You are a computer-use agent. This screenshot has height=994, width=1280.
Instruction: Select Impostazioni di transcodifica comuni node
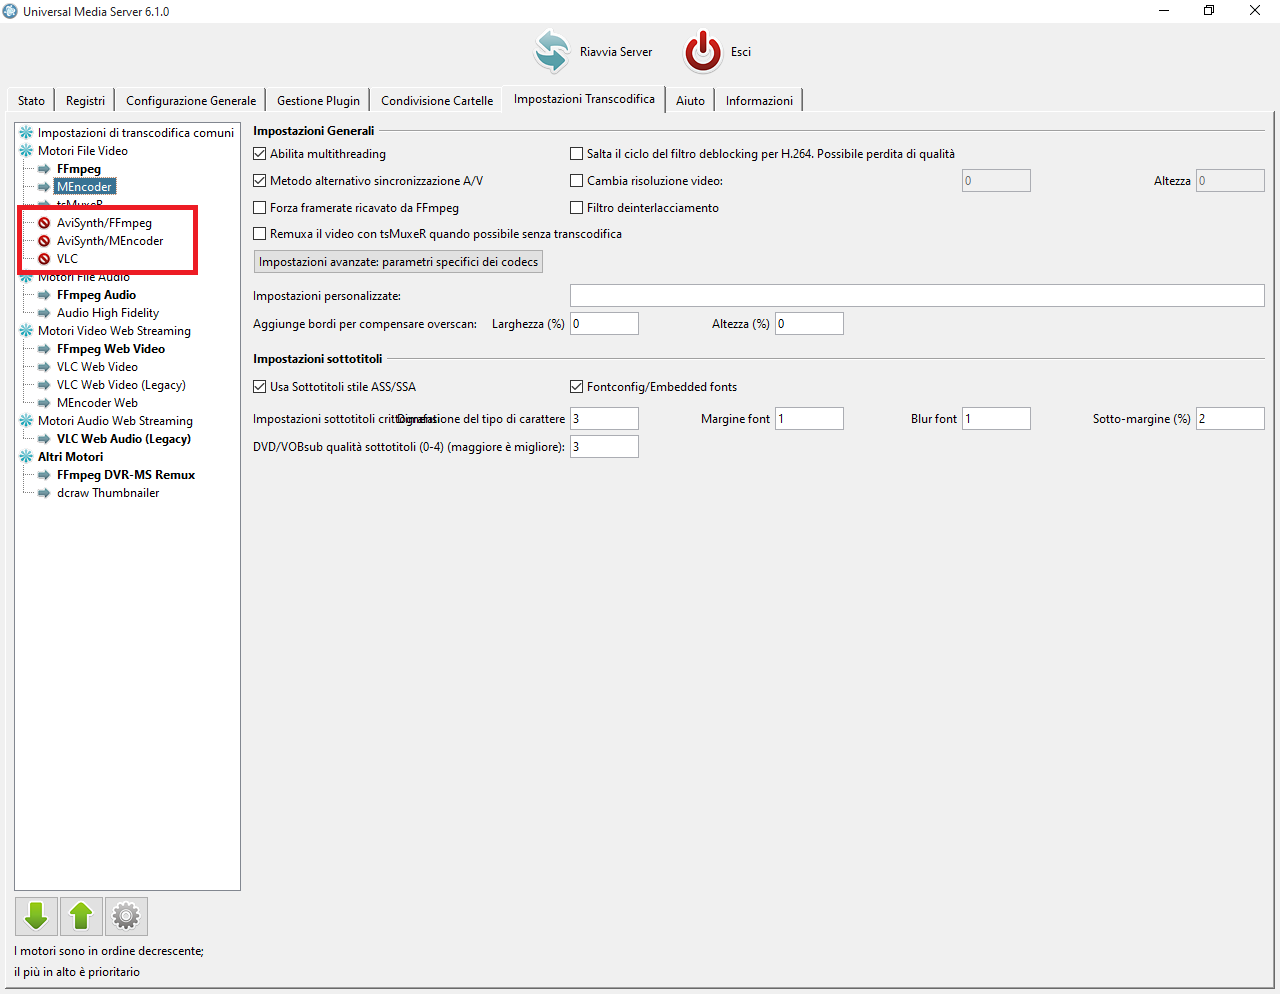136,133
